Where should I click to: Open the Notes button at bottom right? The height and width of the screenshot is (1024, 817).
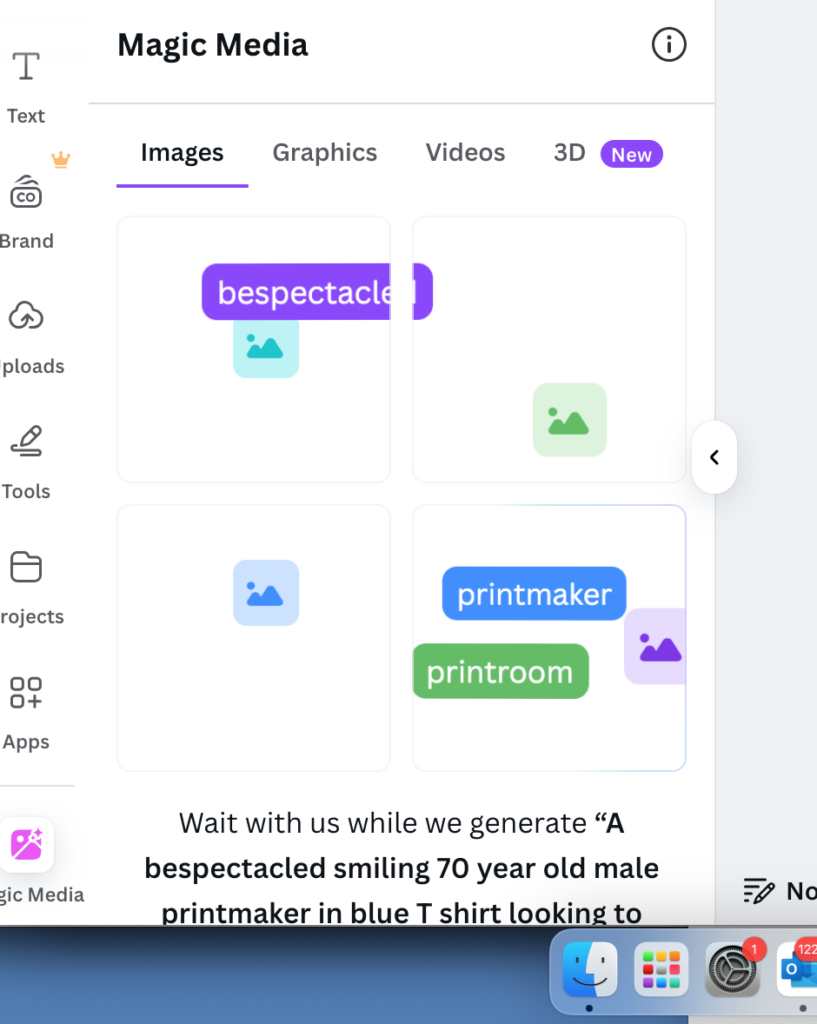(780, 891)
